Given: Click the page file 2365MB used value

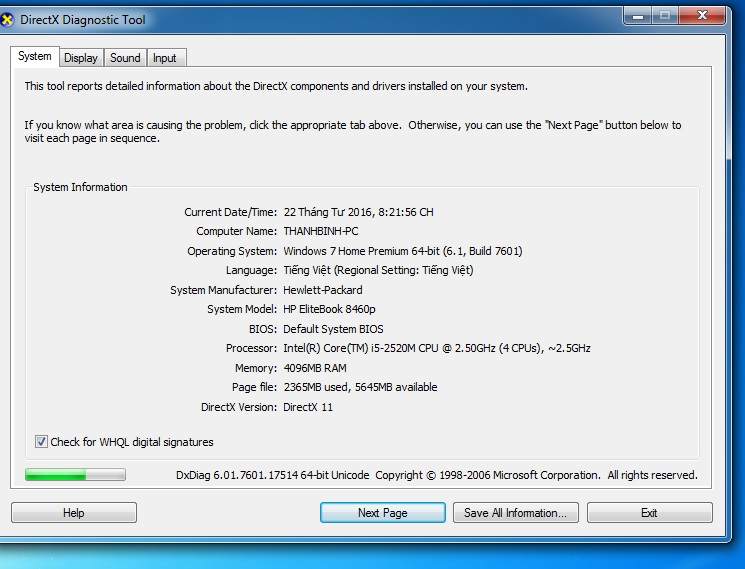Looking at the screenshot, I should (x=360, y=387).
